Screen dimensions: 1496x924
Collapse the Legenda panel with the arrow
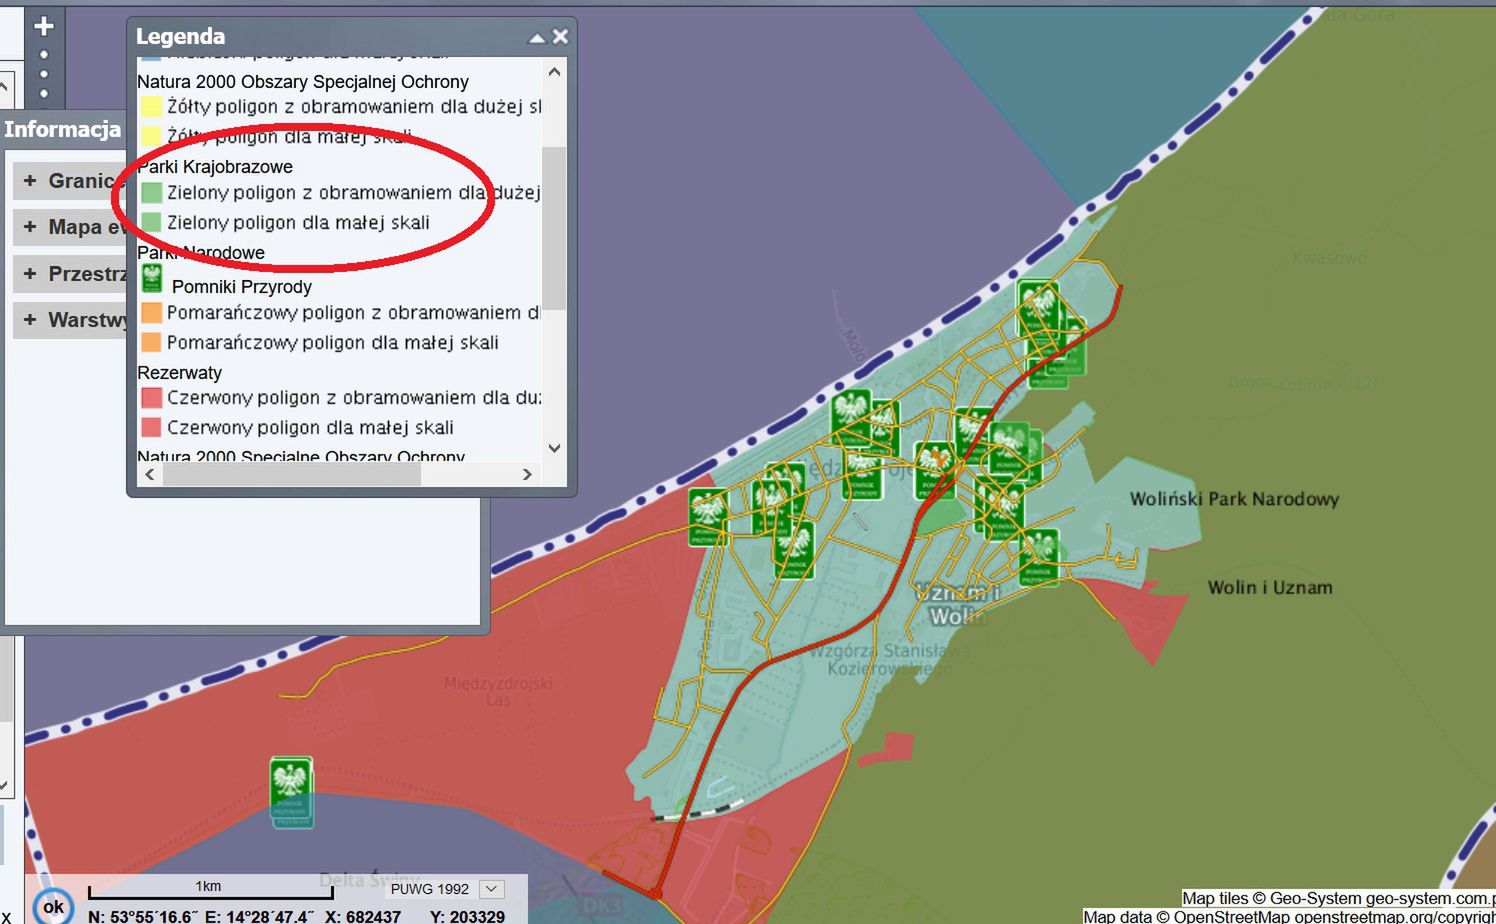pos(537,37)
